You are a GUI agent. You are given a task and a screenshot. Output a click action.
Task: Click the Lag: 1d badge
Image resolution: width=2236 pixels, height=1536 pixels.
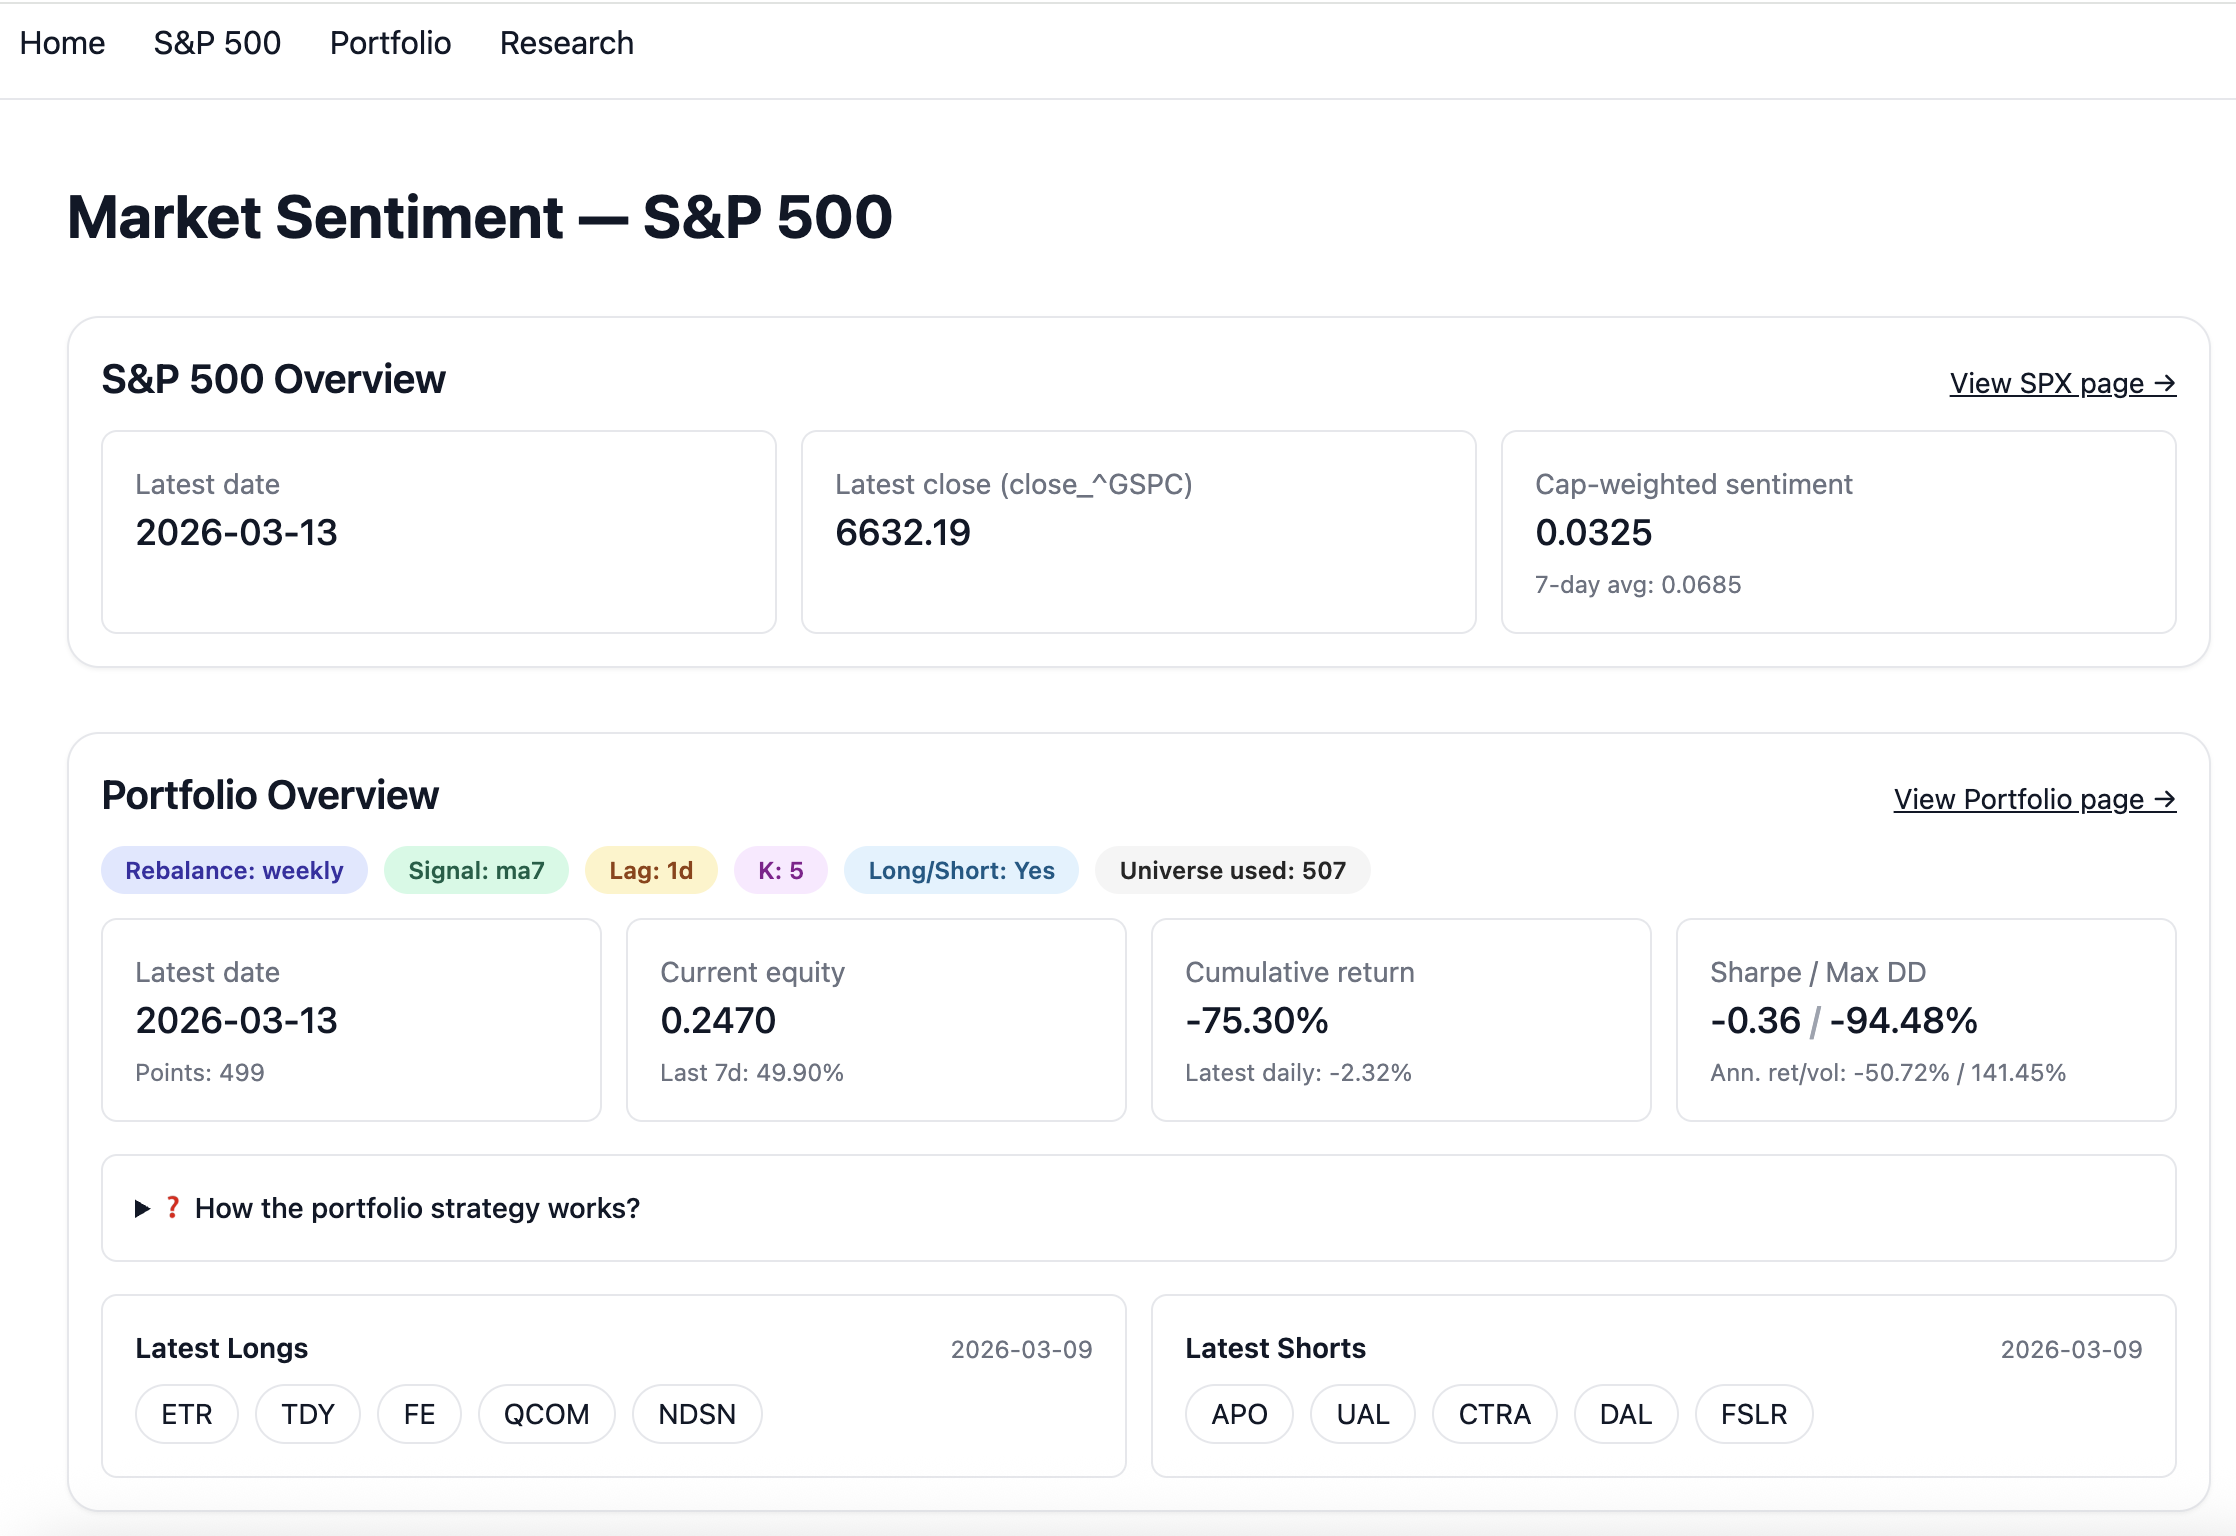point(651,870)
